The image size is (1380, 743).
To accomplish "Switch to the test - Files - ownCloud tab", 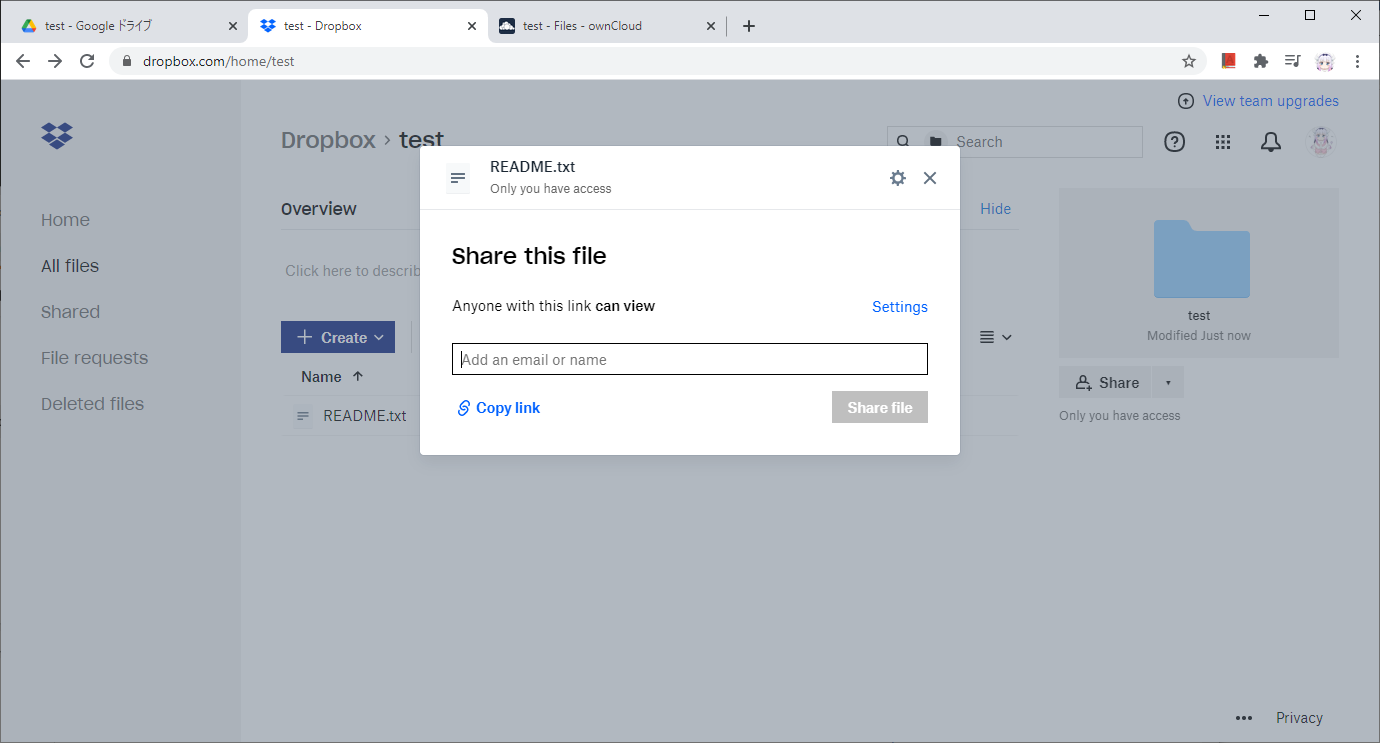I will coord(607,26).
